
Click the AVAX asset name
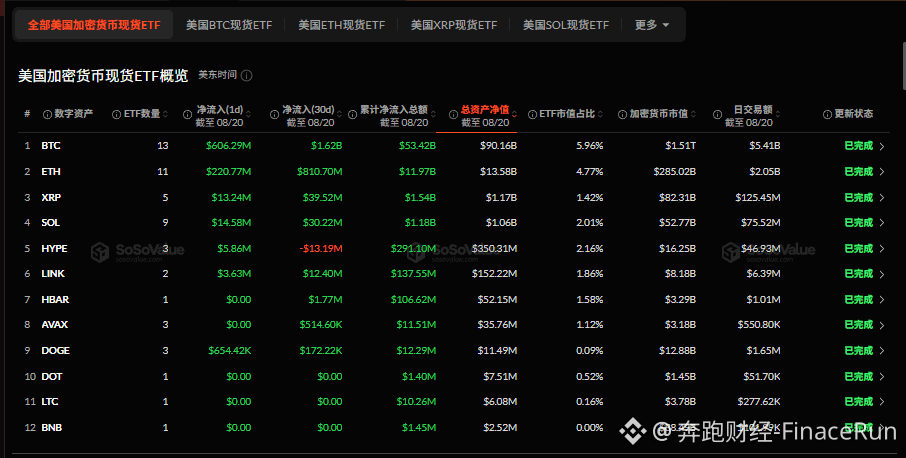coord(54,325)
